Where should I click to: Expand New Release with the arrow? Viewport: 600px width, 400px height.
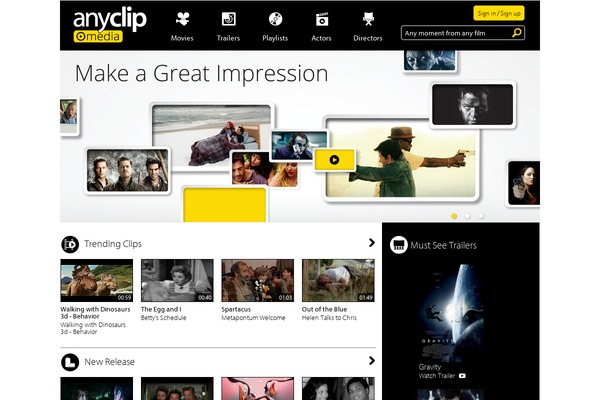(372, 361)
